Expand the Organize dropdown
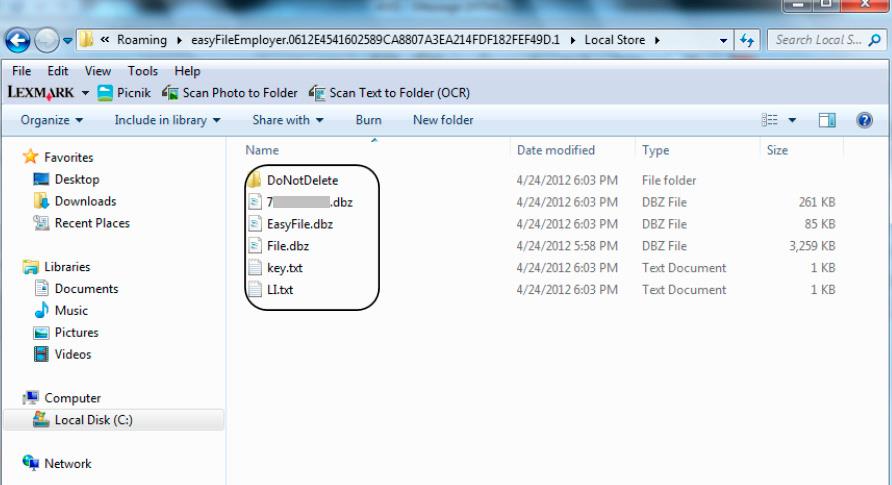 click(x=52, y=120)
